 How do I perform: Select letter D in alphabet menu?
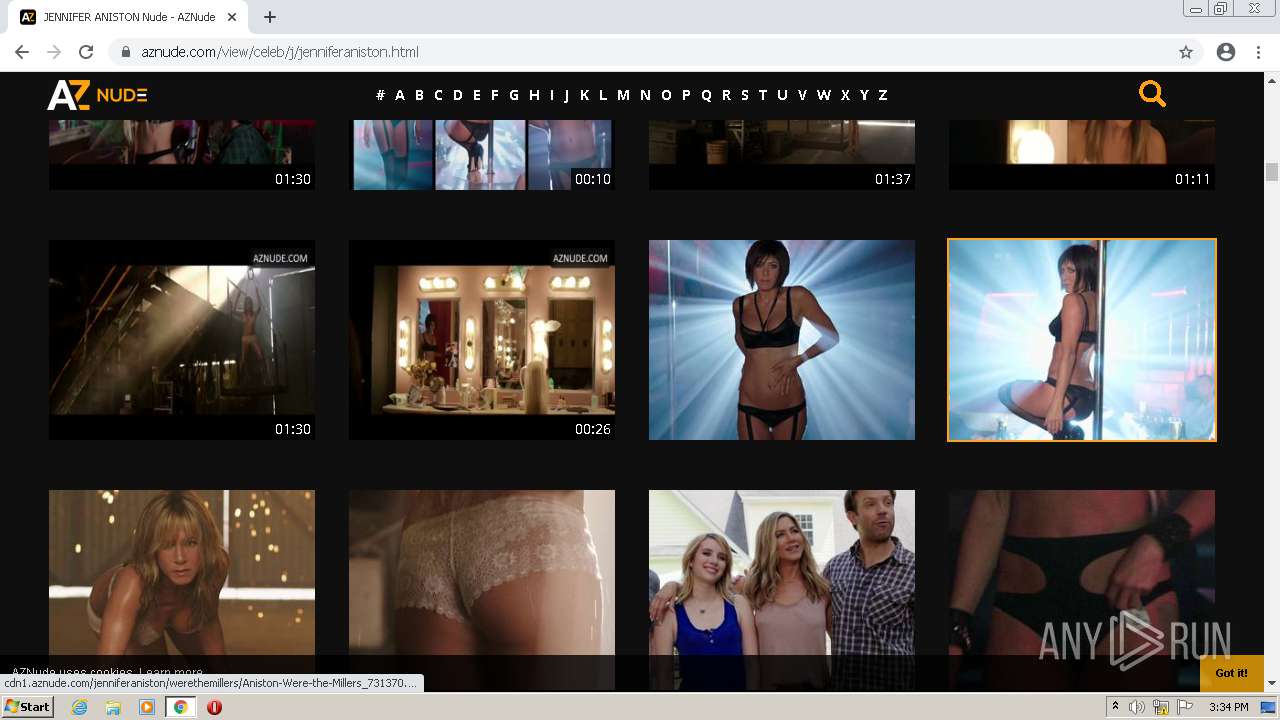[x=458, y=95]
